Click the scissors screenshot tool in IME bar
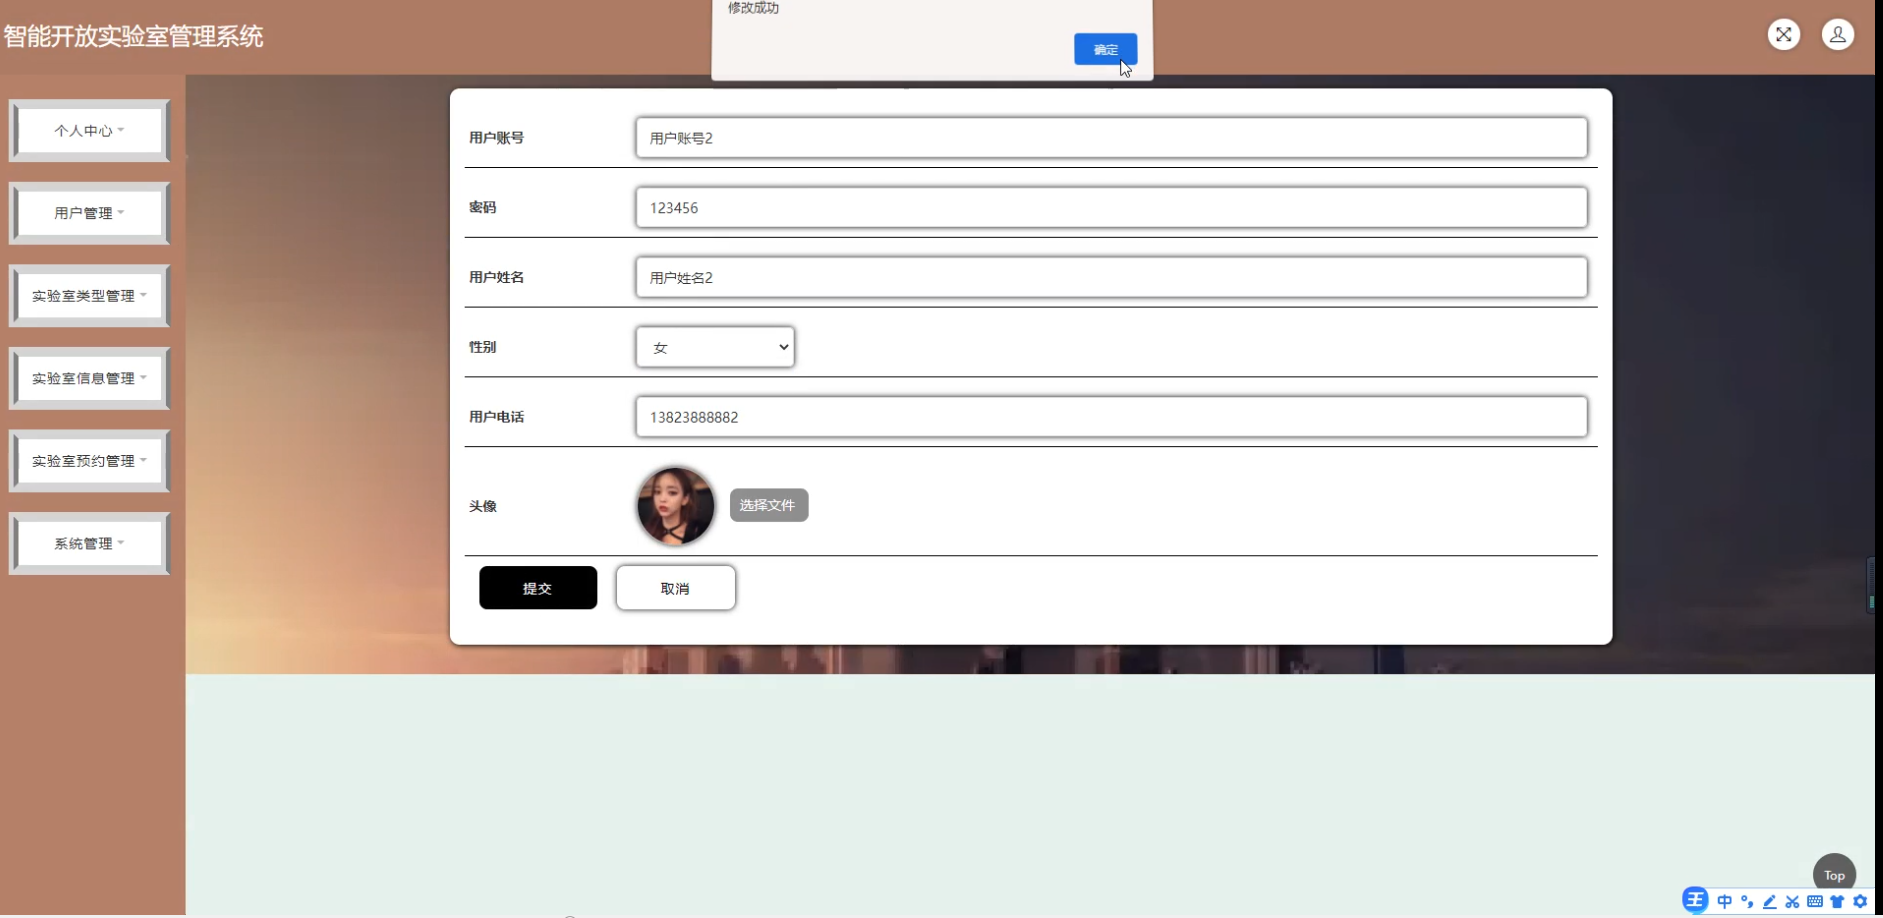 (x=1792, y=902)
